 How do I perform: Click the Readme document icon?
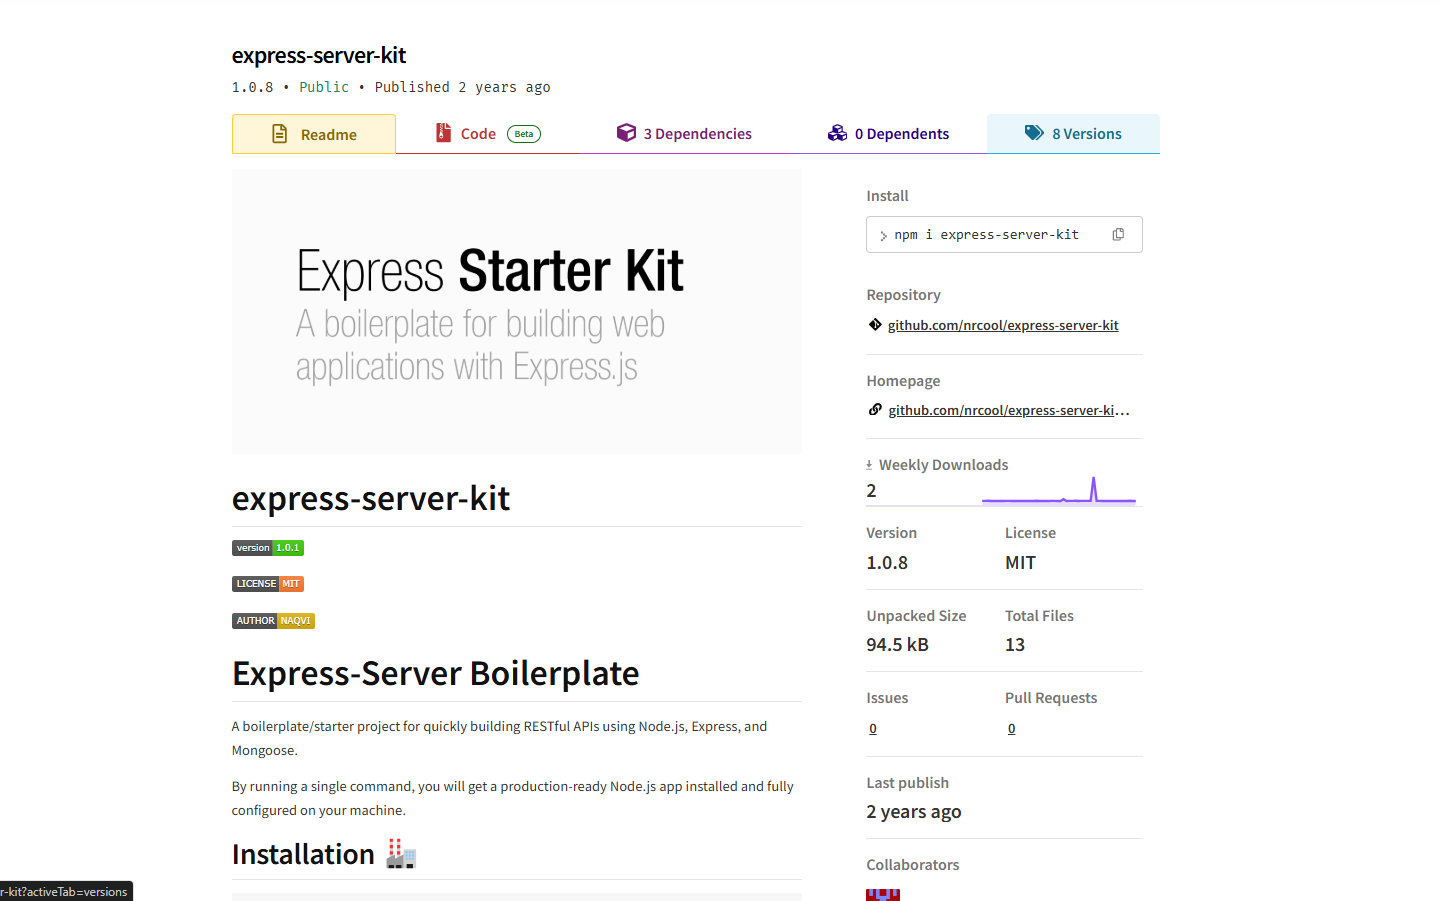point(280,134)
